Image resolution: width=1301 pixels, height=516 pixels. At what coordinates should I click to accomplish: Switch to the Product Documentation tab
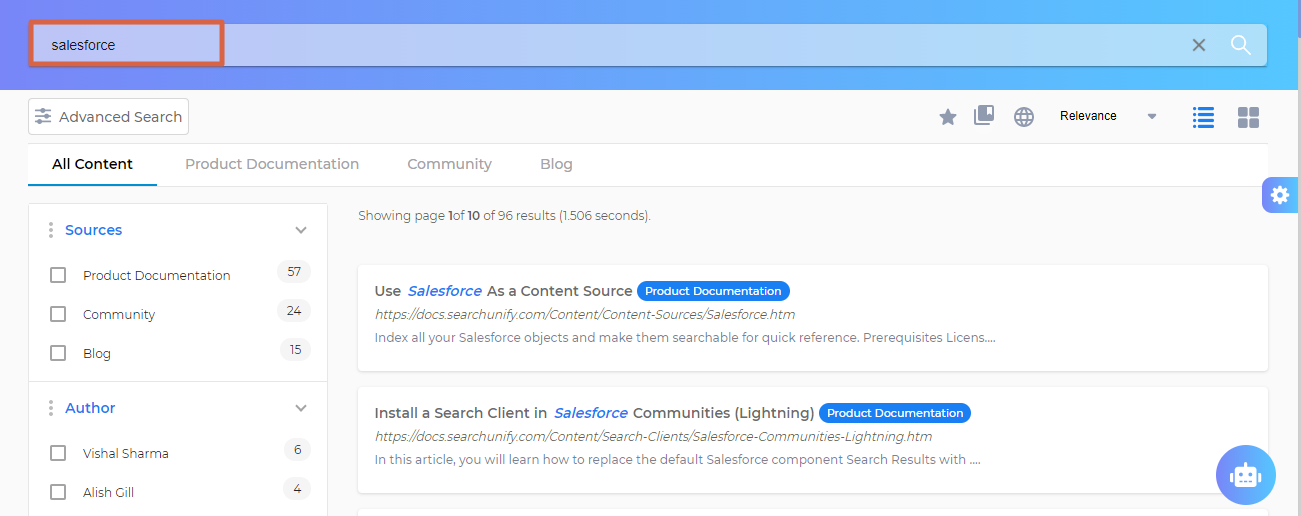click(x=271, y=164)
